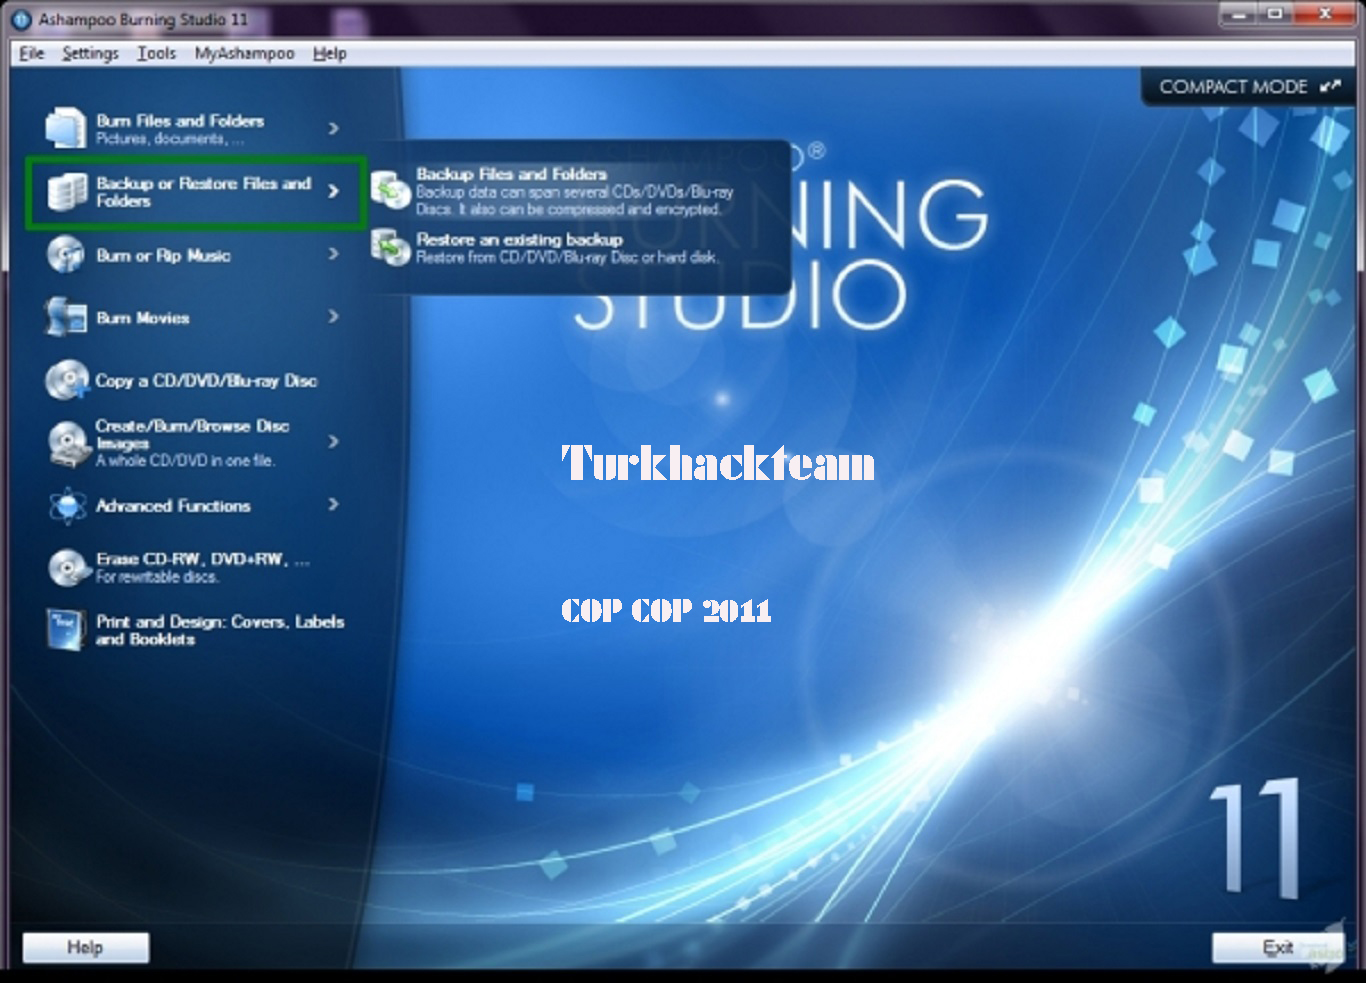Image resolution: width=1366 pixels, height=983 pixels.
Task: Minimize the Ashampoo Burning Studio window
Action: pos(1238,15)
